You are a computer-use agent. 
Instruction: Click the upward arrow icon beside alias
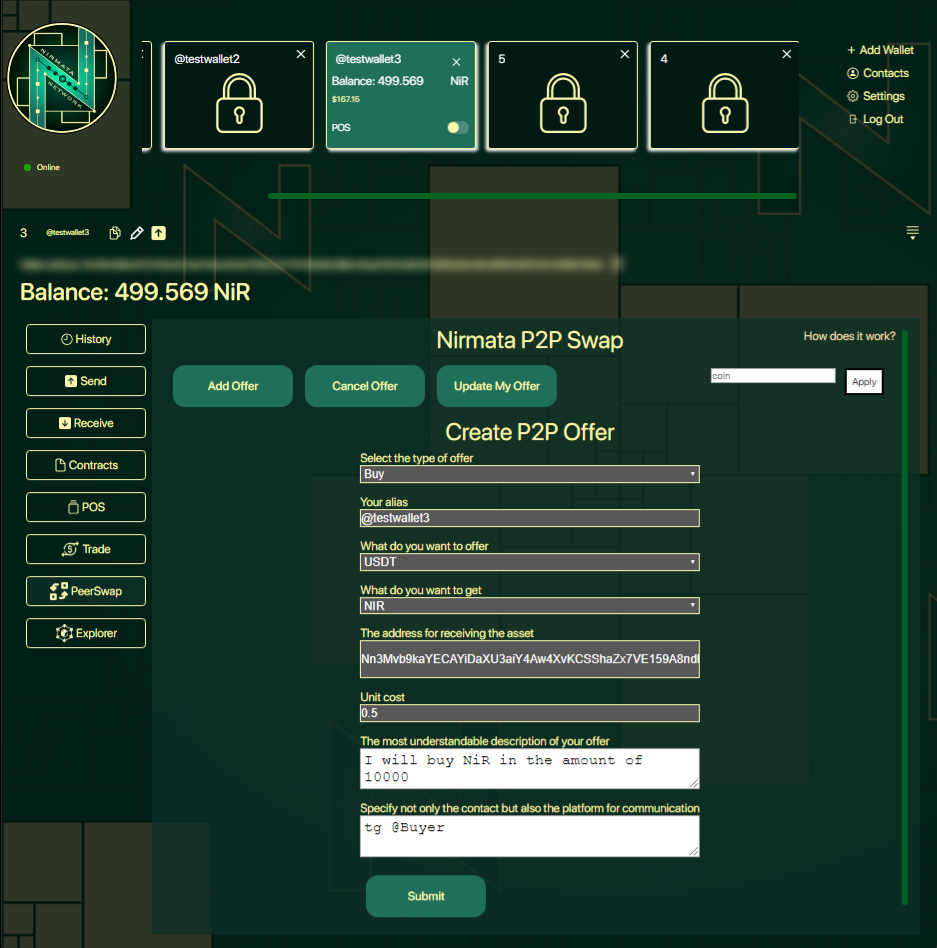click(x=159, y=233)
